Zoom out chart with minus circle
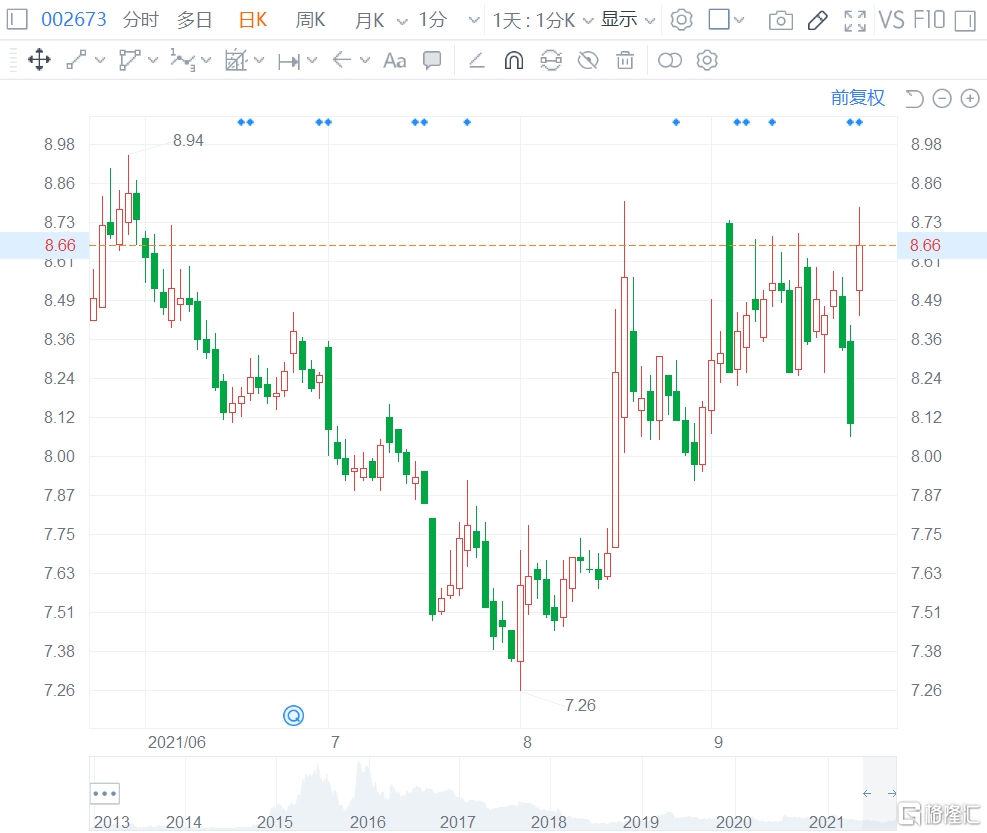The image size is (987, 833). pyautogui.click(x=942, y=98)
